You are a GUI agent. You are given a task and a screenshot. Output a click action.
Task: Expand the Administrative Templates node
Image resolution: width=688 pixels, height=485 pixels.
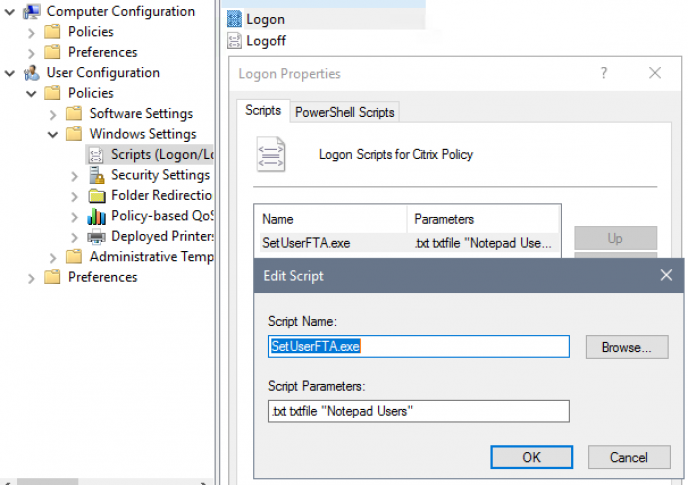53,257
